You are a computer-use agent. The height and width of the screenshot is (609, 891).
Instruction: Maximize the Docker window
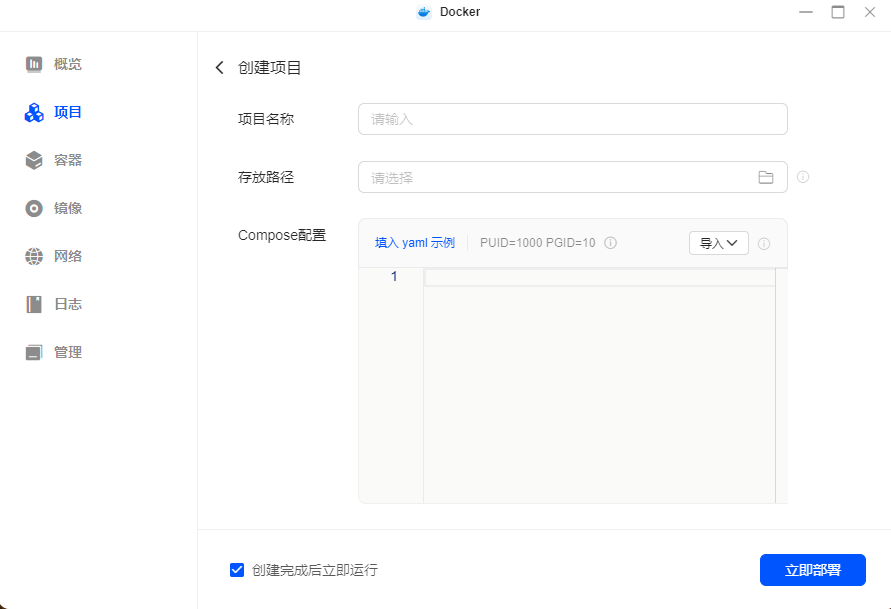coord(838,12)
